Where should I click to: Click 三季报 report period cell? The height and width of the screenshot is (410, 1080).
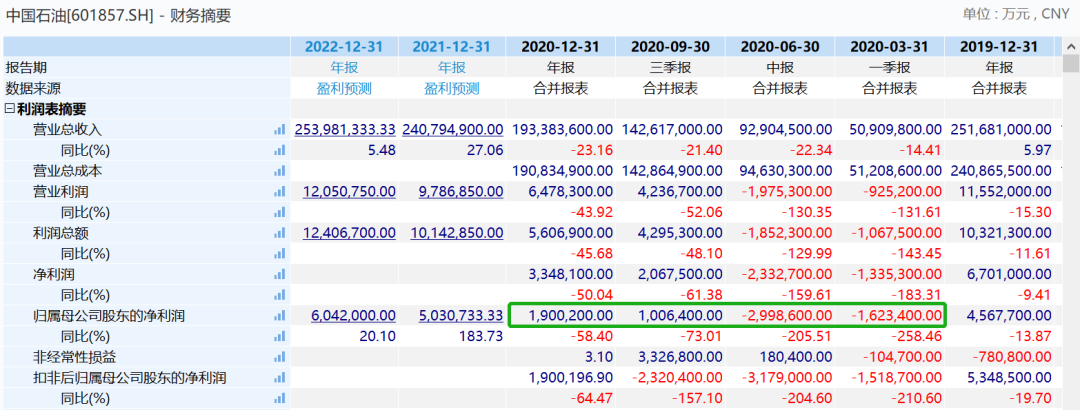coord(670,68)
